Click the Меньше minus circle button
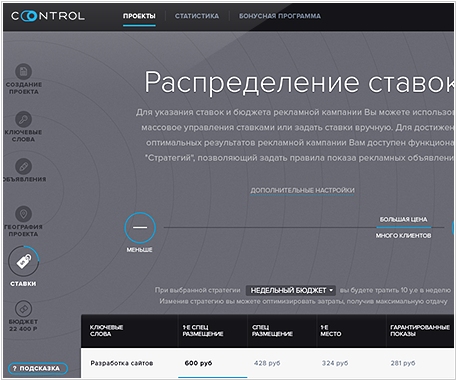Image resolution: width=456 pixels, height=380 pixels. (140, 228)
